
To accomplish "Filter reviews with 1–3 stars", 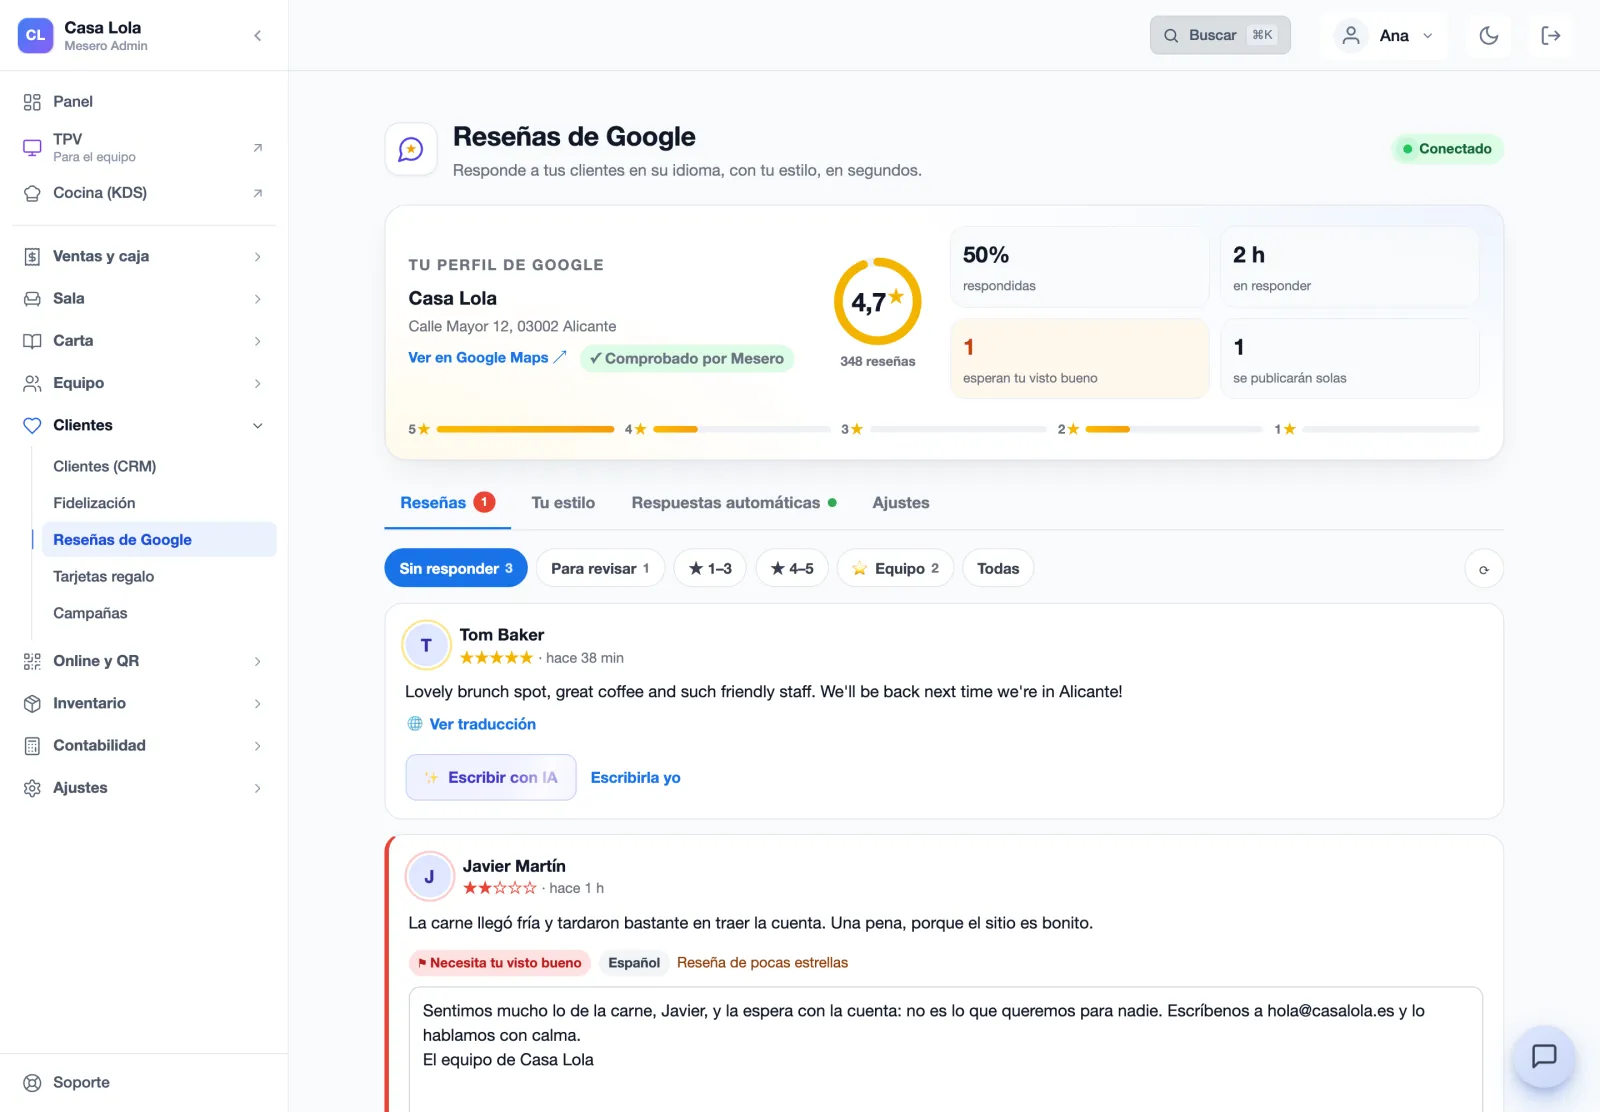I will (710, 569).
